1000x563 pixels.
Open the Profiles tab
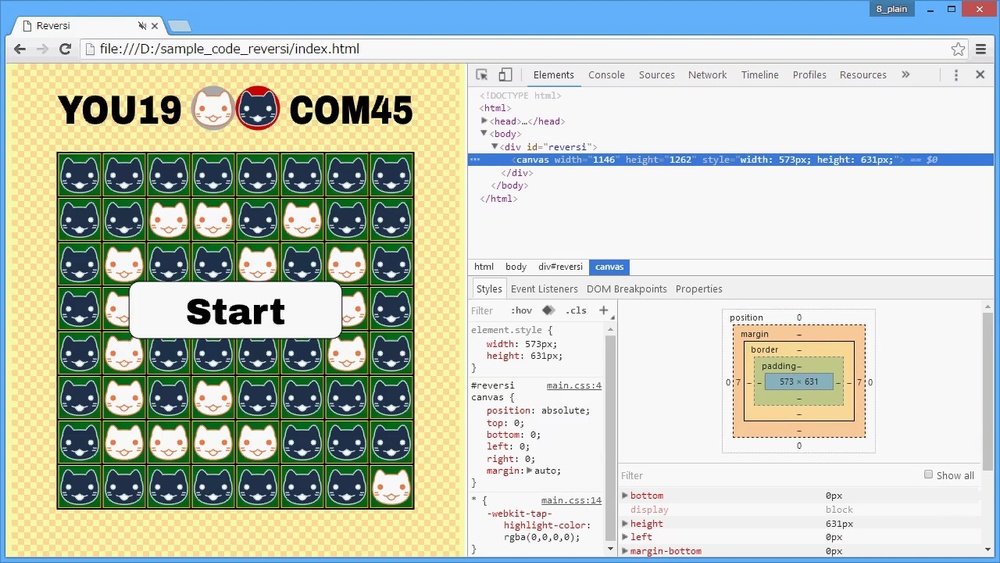pos(809,75)
